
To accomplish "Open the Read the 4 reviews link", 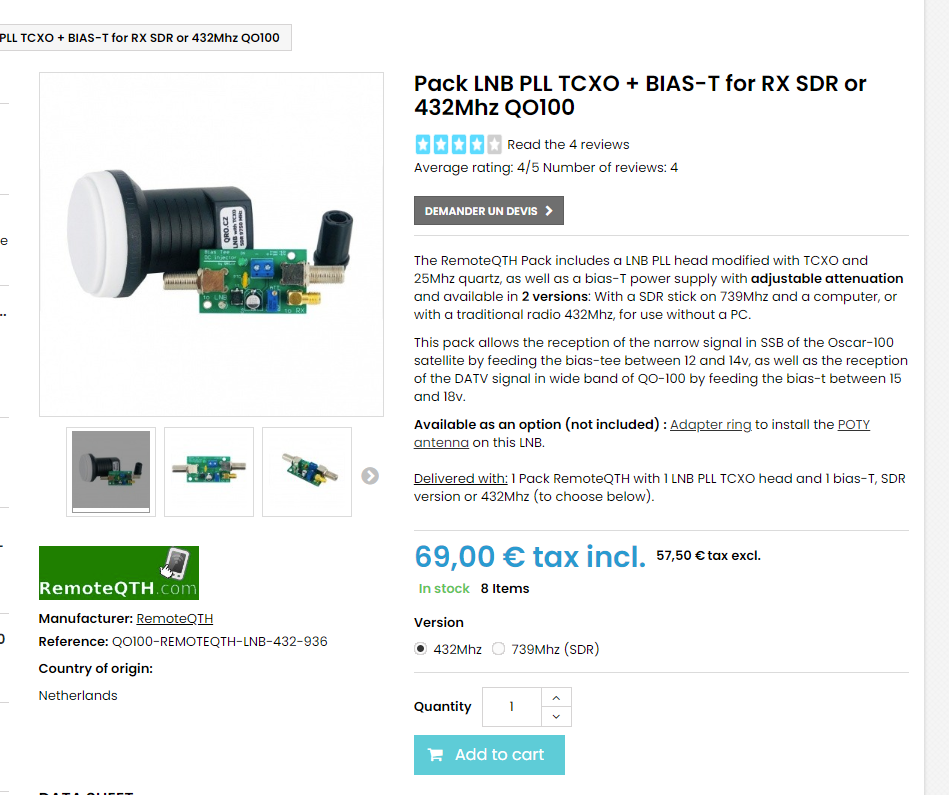I will pos(568,145).
